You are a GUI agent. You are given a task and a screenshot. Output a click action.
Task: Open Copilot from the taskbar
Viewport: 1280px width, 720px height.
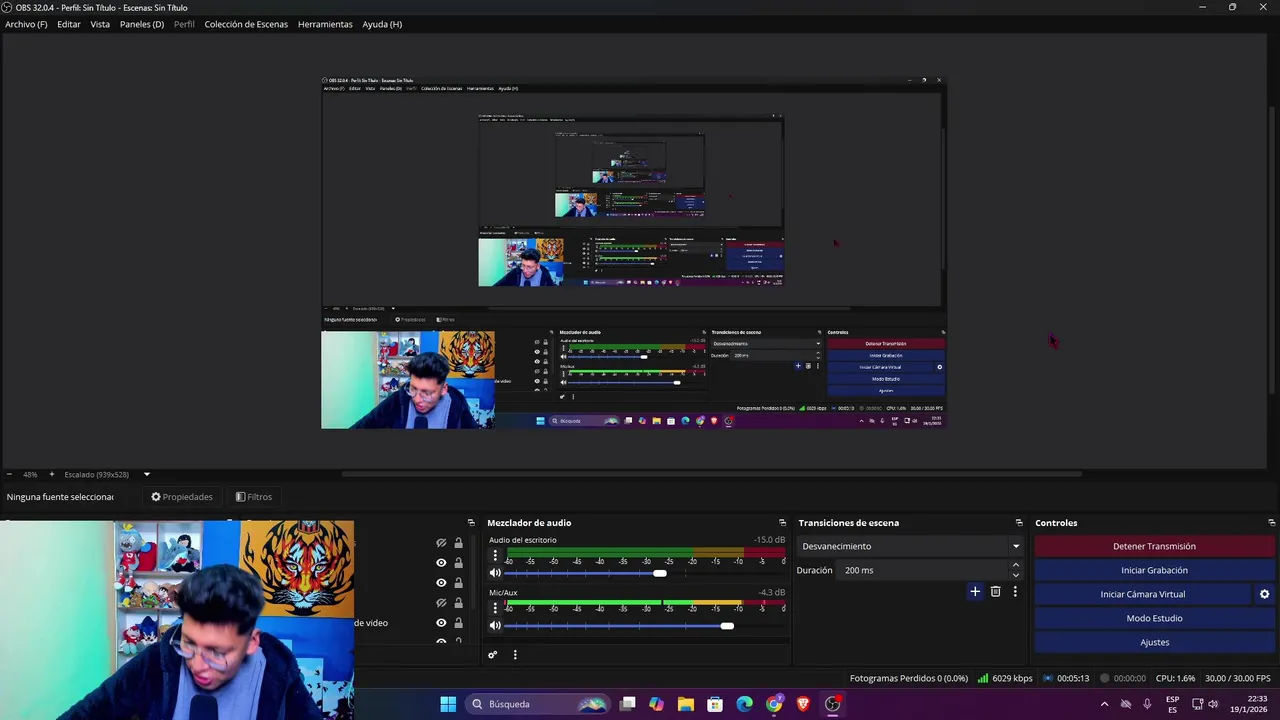pos(656,704)
